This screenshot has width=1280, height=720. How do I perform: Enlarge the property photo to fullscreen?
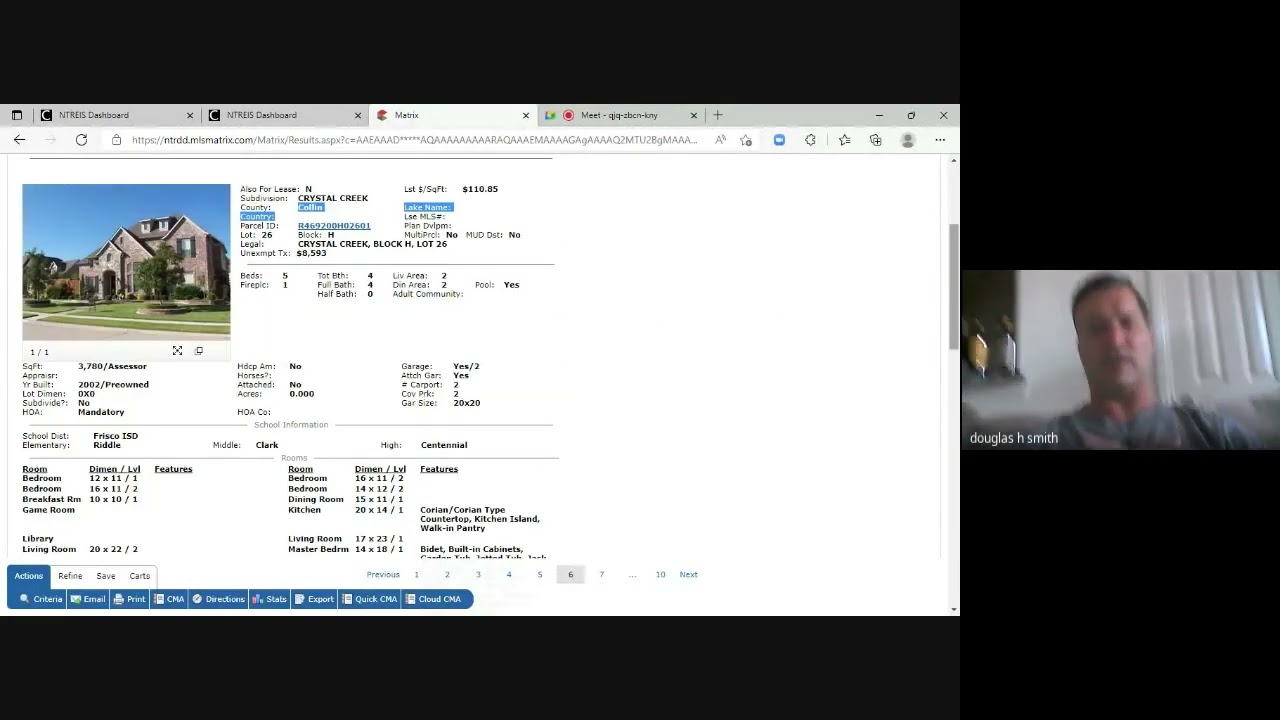[177, 351]
